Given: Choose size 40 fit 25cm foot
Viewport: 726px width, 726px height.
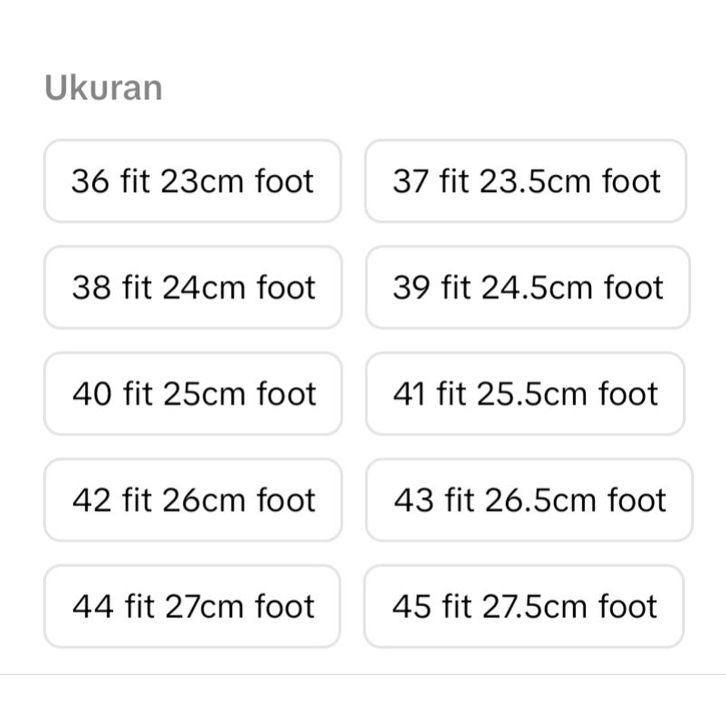Looking at the screenshot, I should click(x=193, y=393).
